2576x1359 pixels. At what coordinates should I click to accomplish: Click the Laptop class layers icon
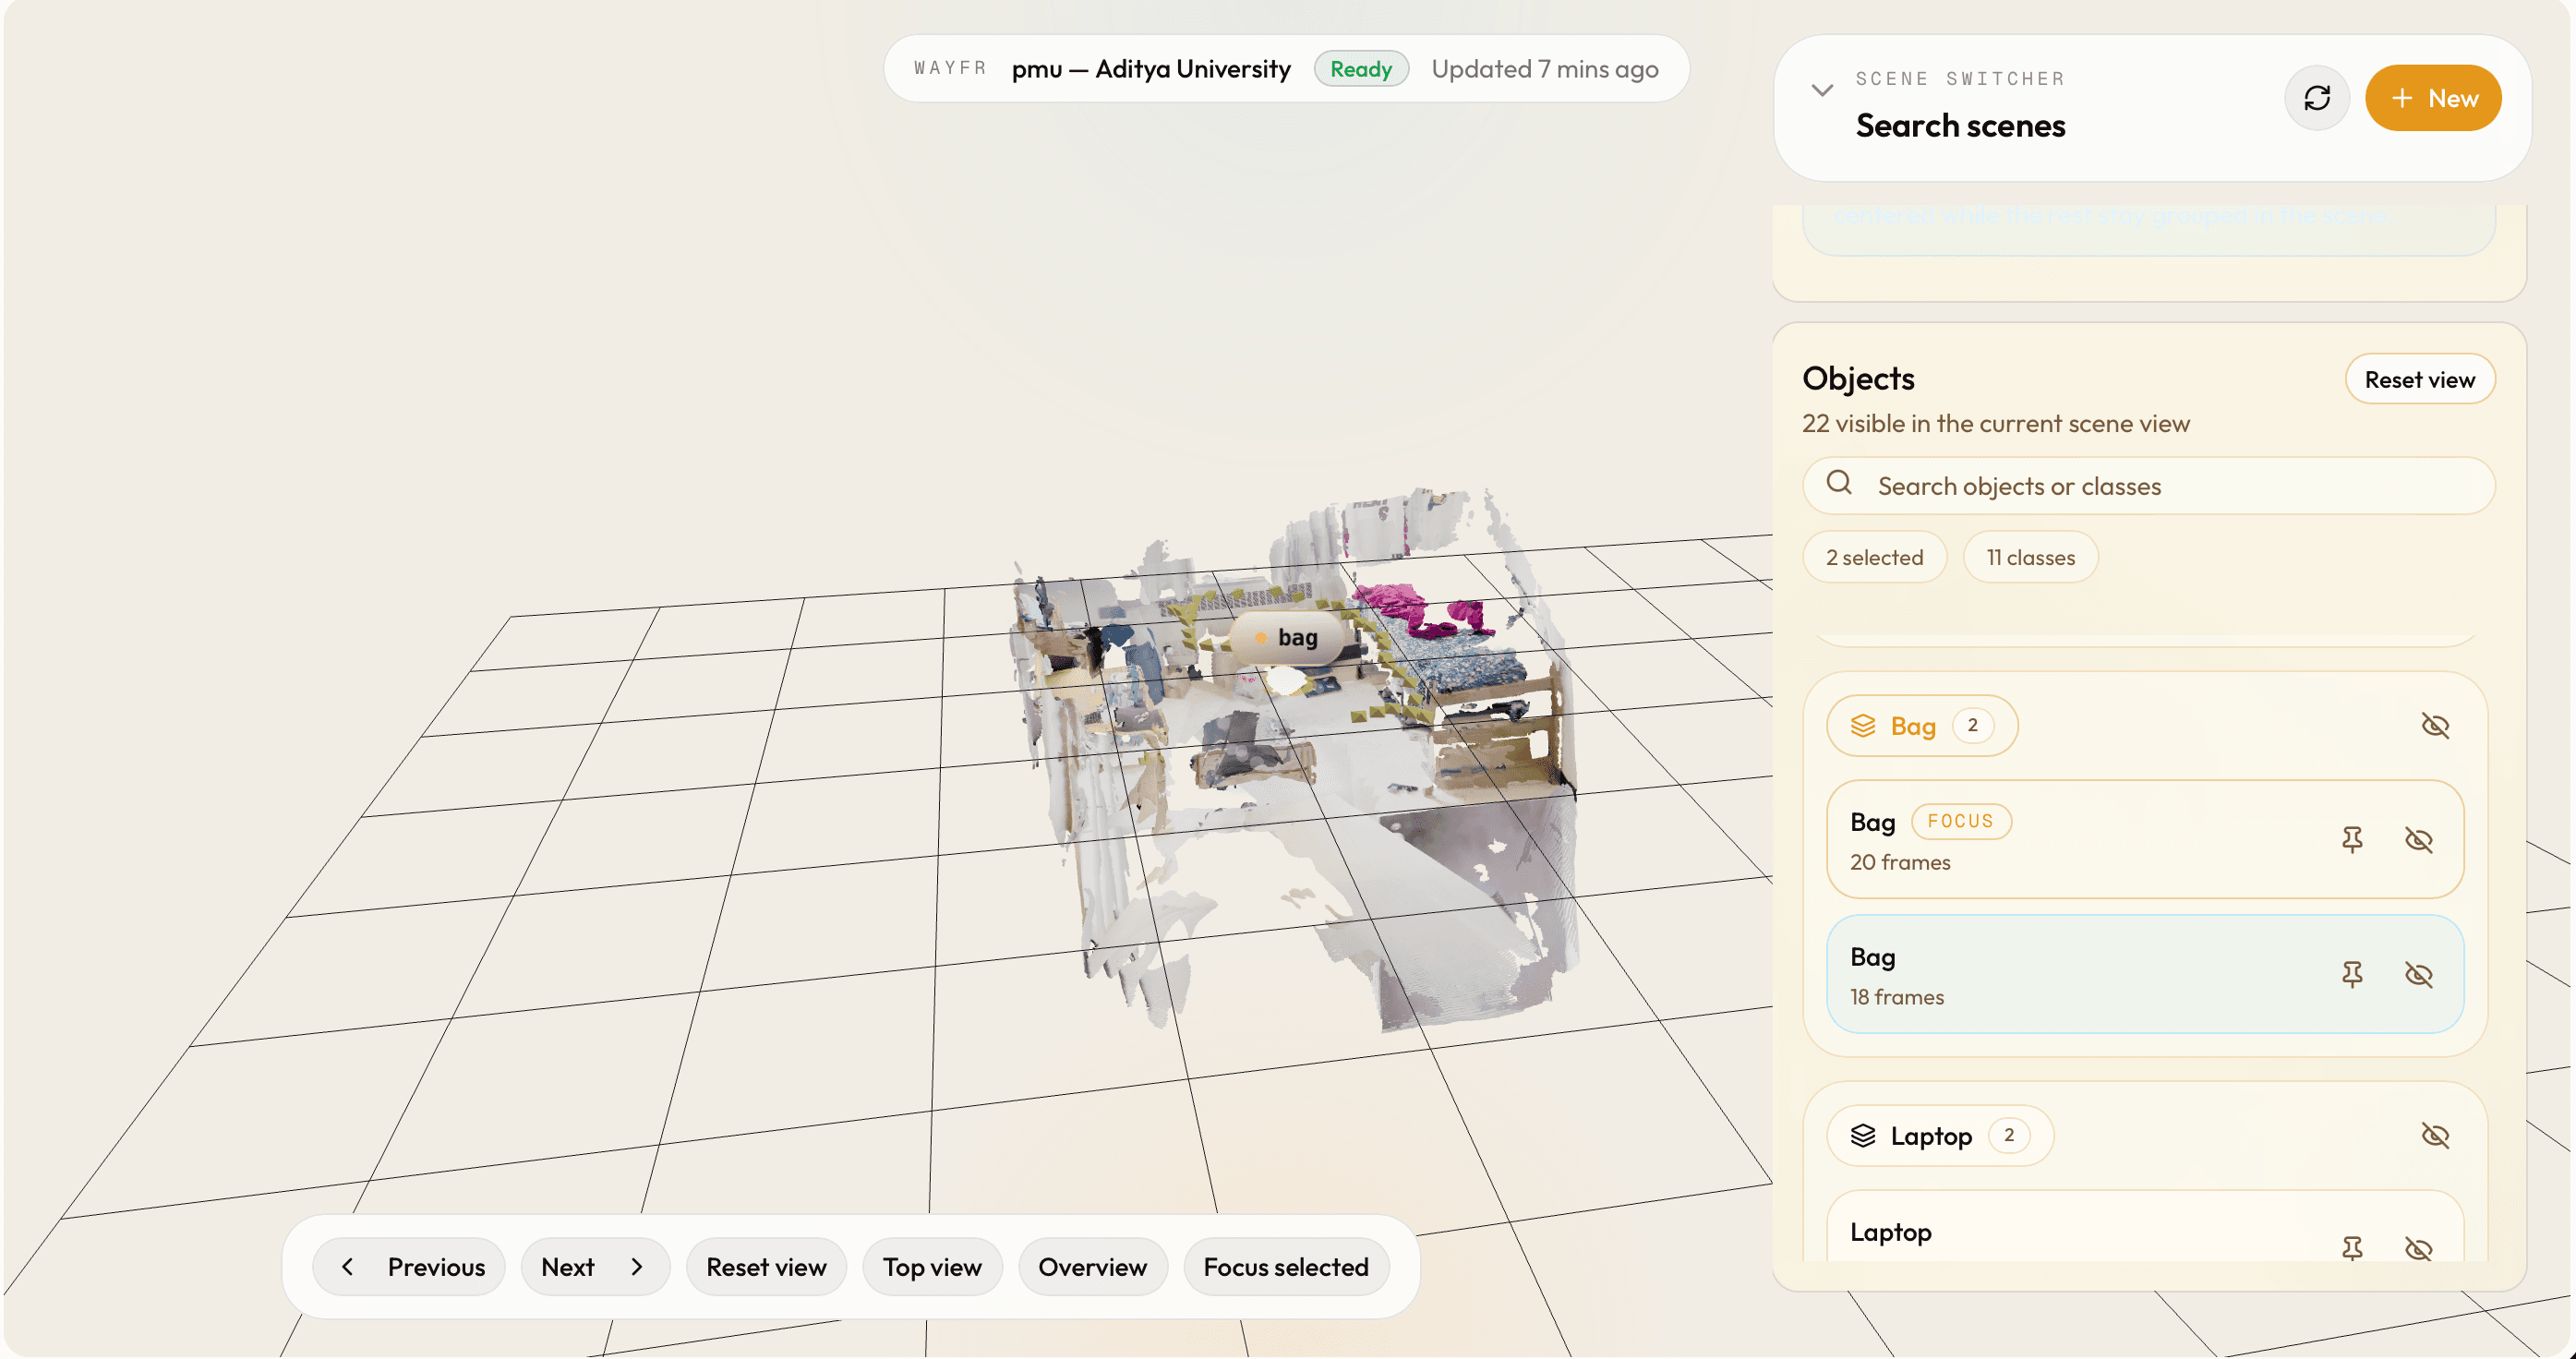[x=1862, y=1136]
